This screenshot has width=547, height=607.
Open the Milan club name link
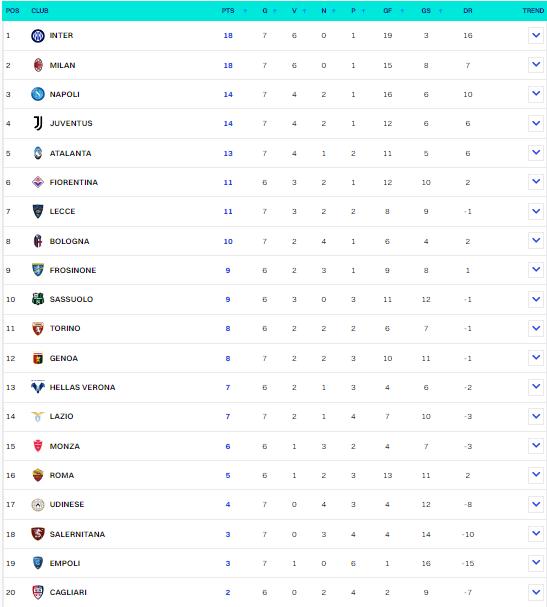point(62,65)
